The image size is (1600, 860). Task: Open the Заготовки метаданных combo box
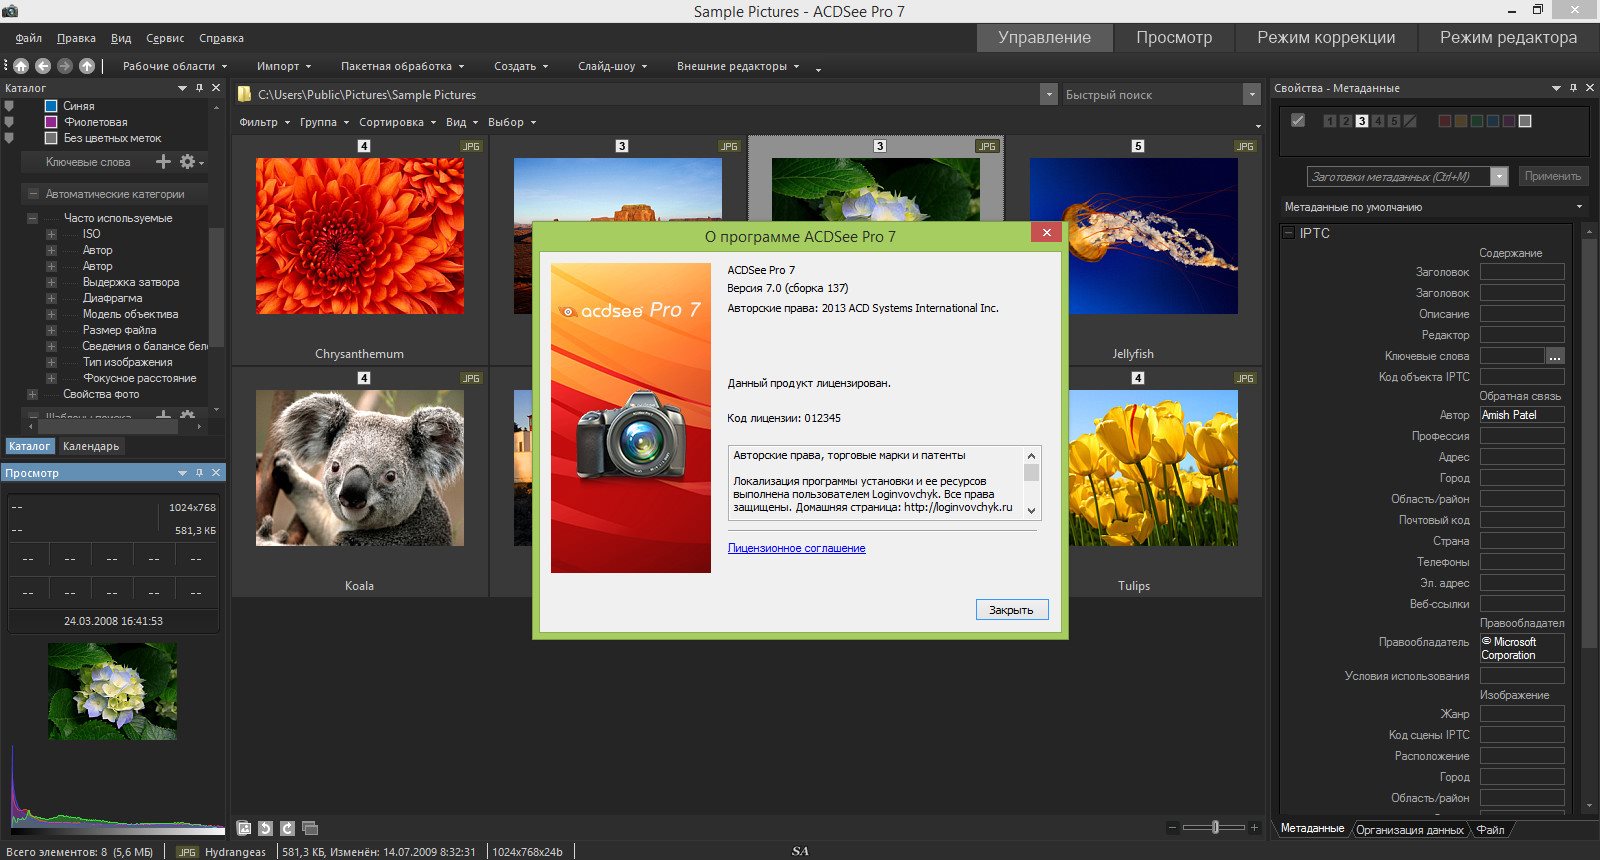pyautogui.click(x=1407, y=176)
